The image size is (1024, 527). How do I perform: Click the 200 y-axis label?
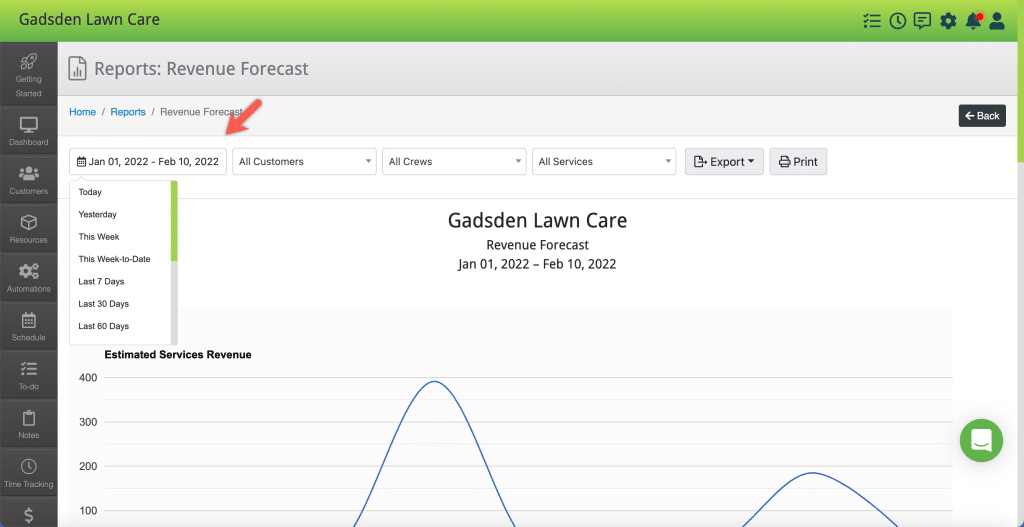88,466
